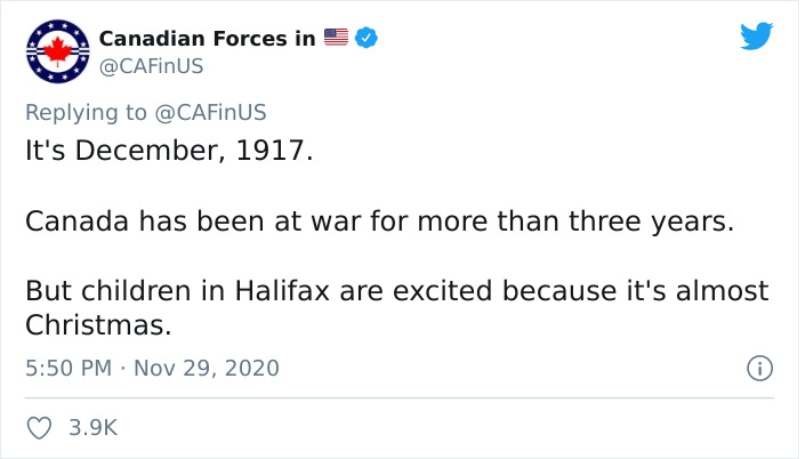Click the word Halifax in the tweet

click(x=282, y=290)
